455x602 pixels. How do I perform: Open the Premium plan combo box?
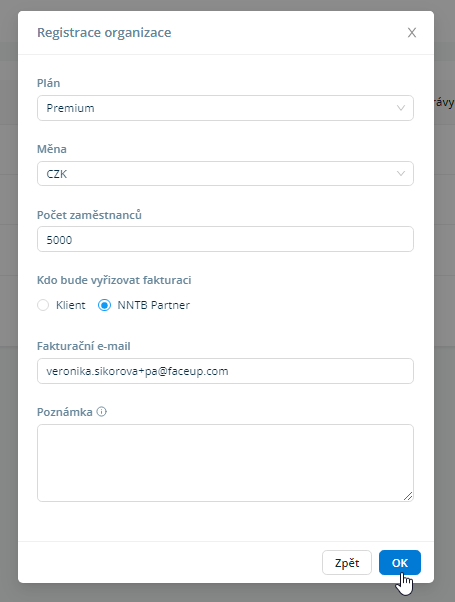[x=225, y=108]
